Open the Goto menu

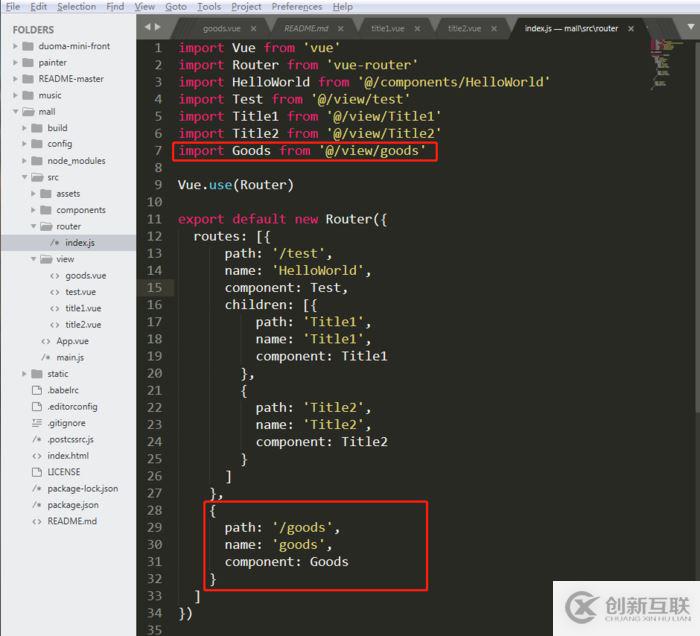coord(176,7)
